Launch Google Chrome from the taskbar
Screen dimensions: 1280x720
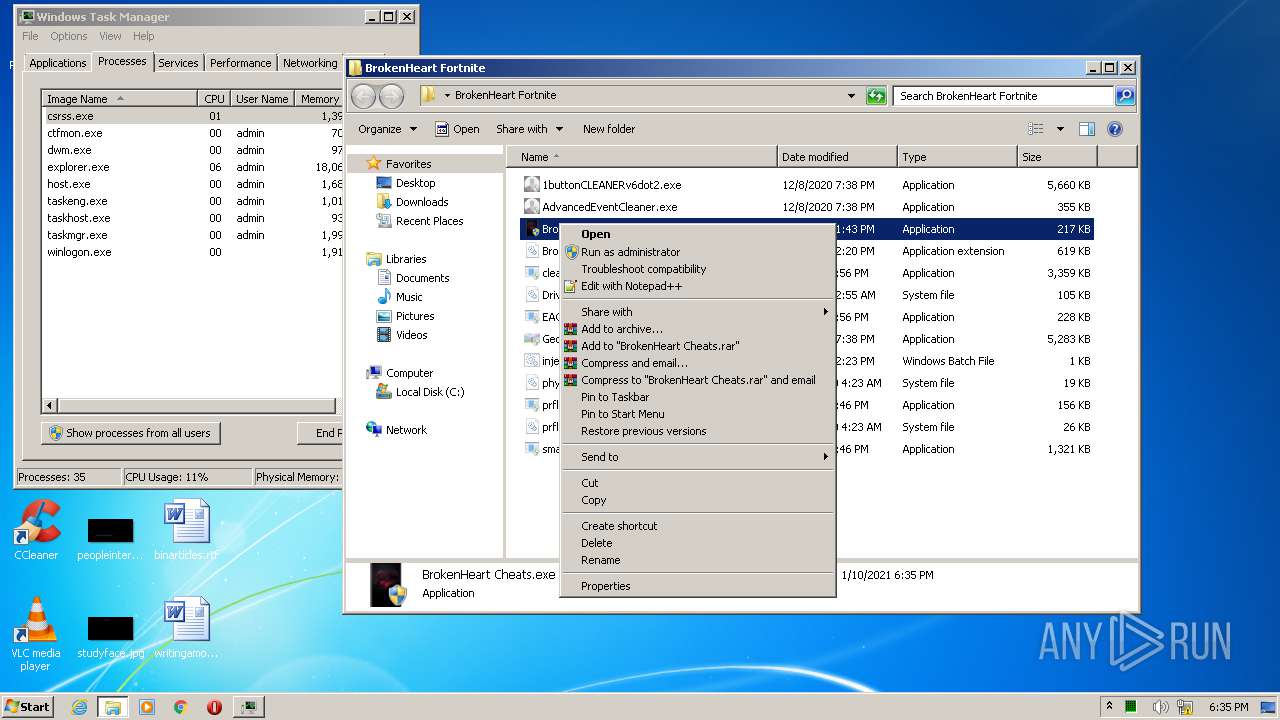tap(181, 707)
